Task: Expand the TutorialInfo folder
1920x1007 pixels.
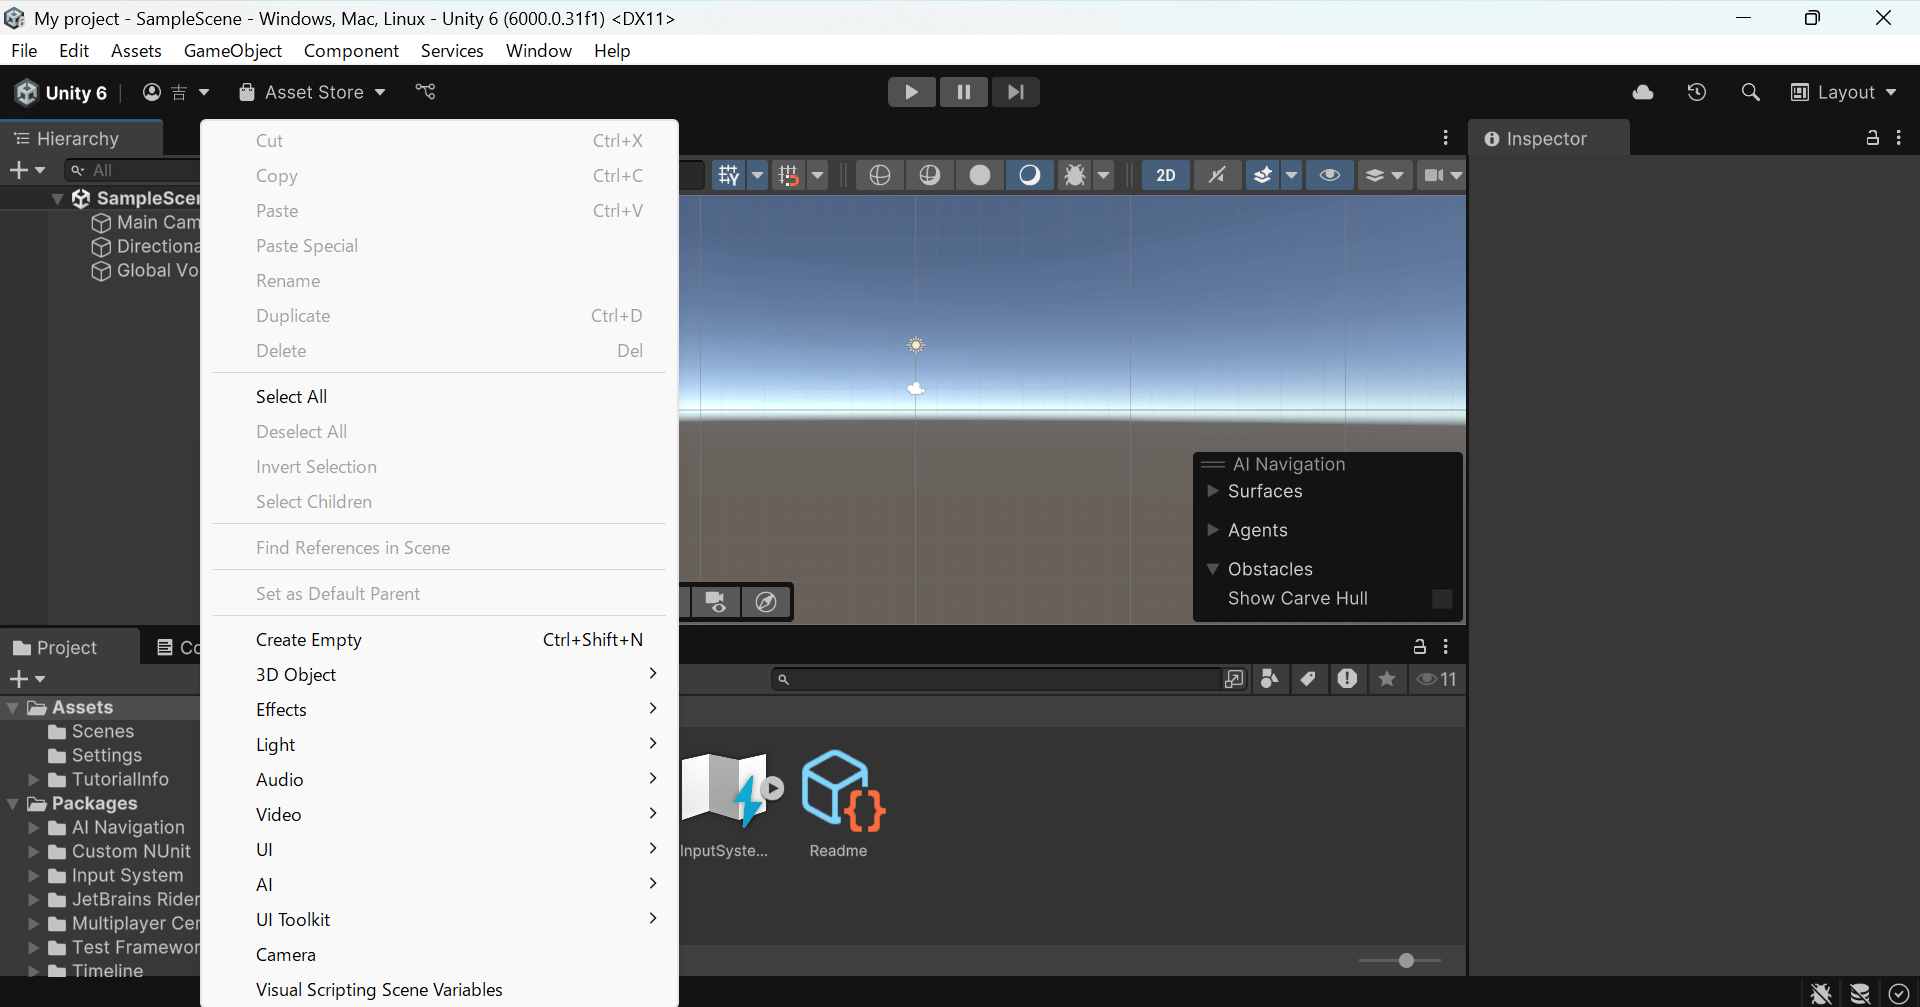Action: (x=34, y=779)
